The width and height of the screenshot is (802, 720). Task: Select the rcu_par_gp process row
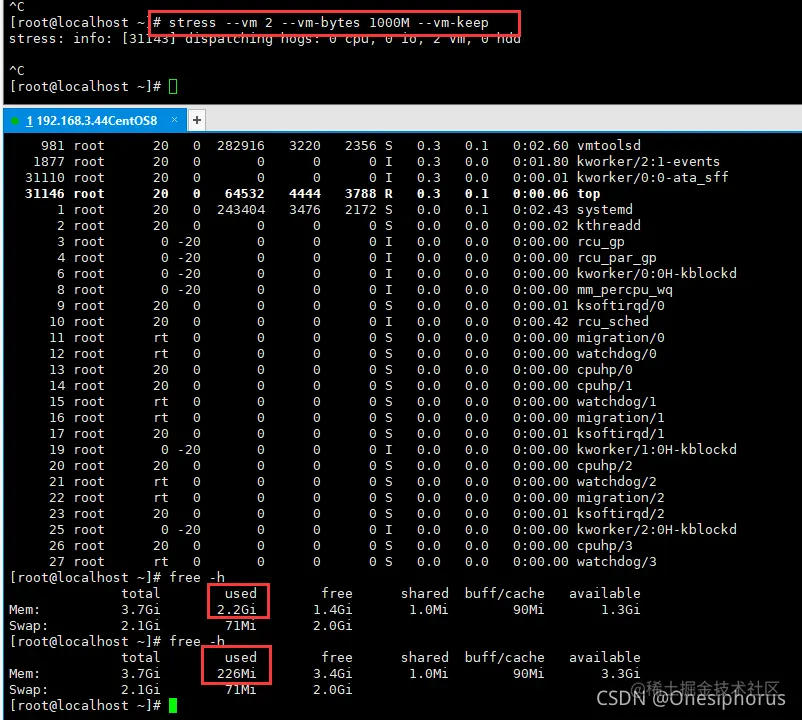click(x=356, y=258)
